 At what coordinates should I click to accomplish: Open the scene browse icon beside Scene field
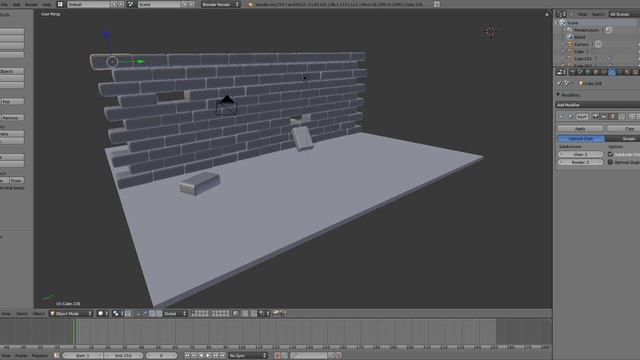point(131,4)
